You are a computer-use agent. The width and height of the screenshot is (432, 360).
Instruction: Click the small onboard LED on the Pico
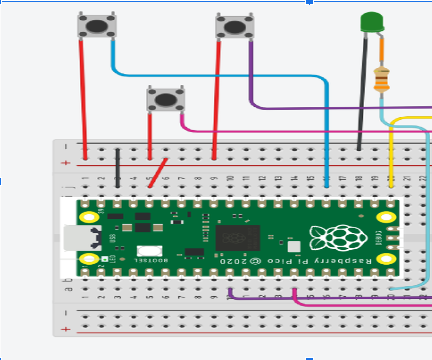point(105,259)
